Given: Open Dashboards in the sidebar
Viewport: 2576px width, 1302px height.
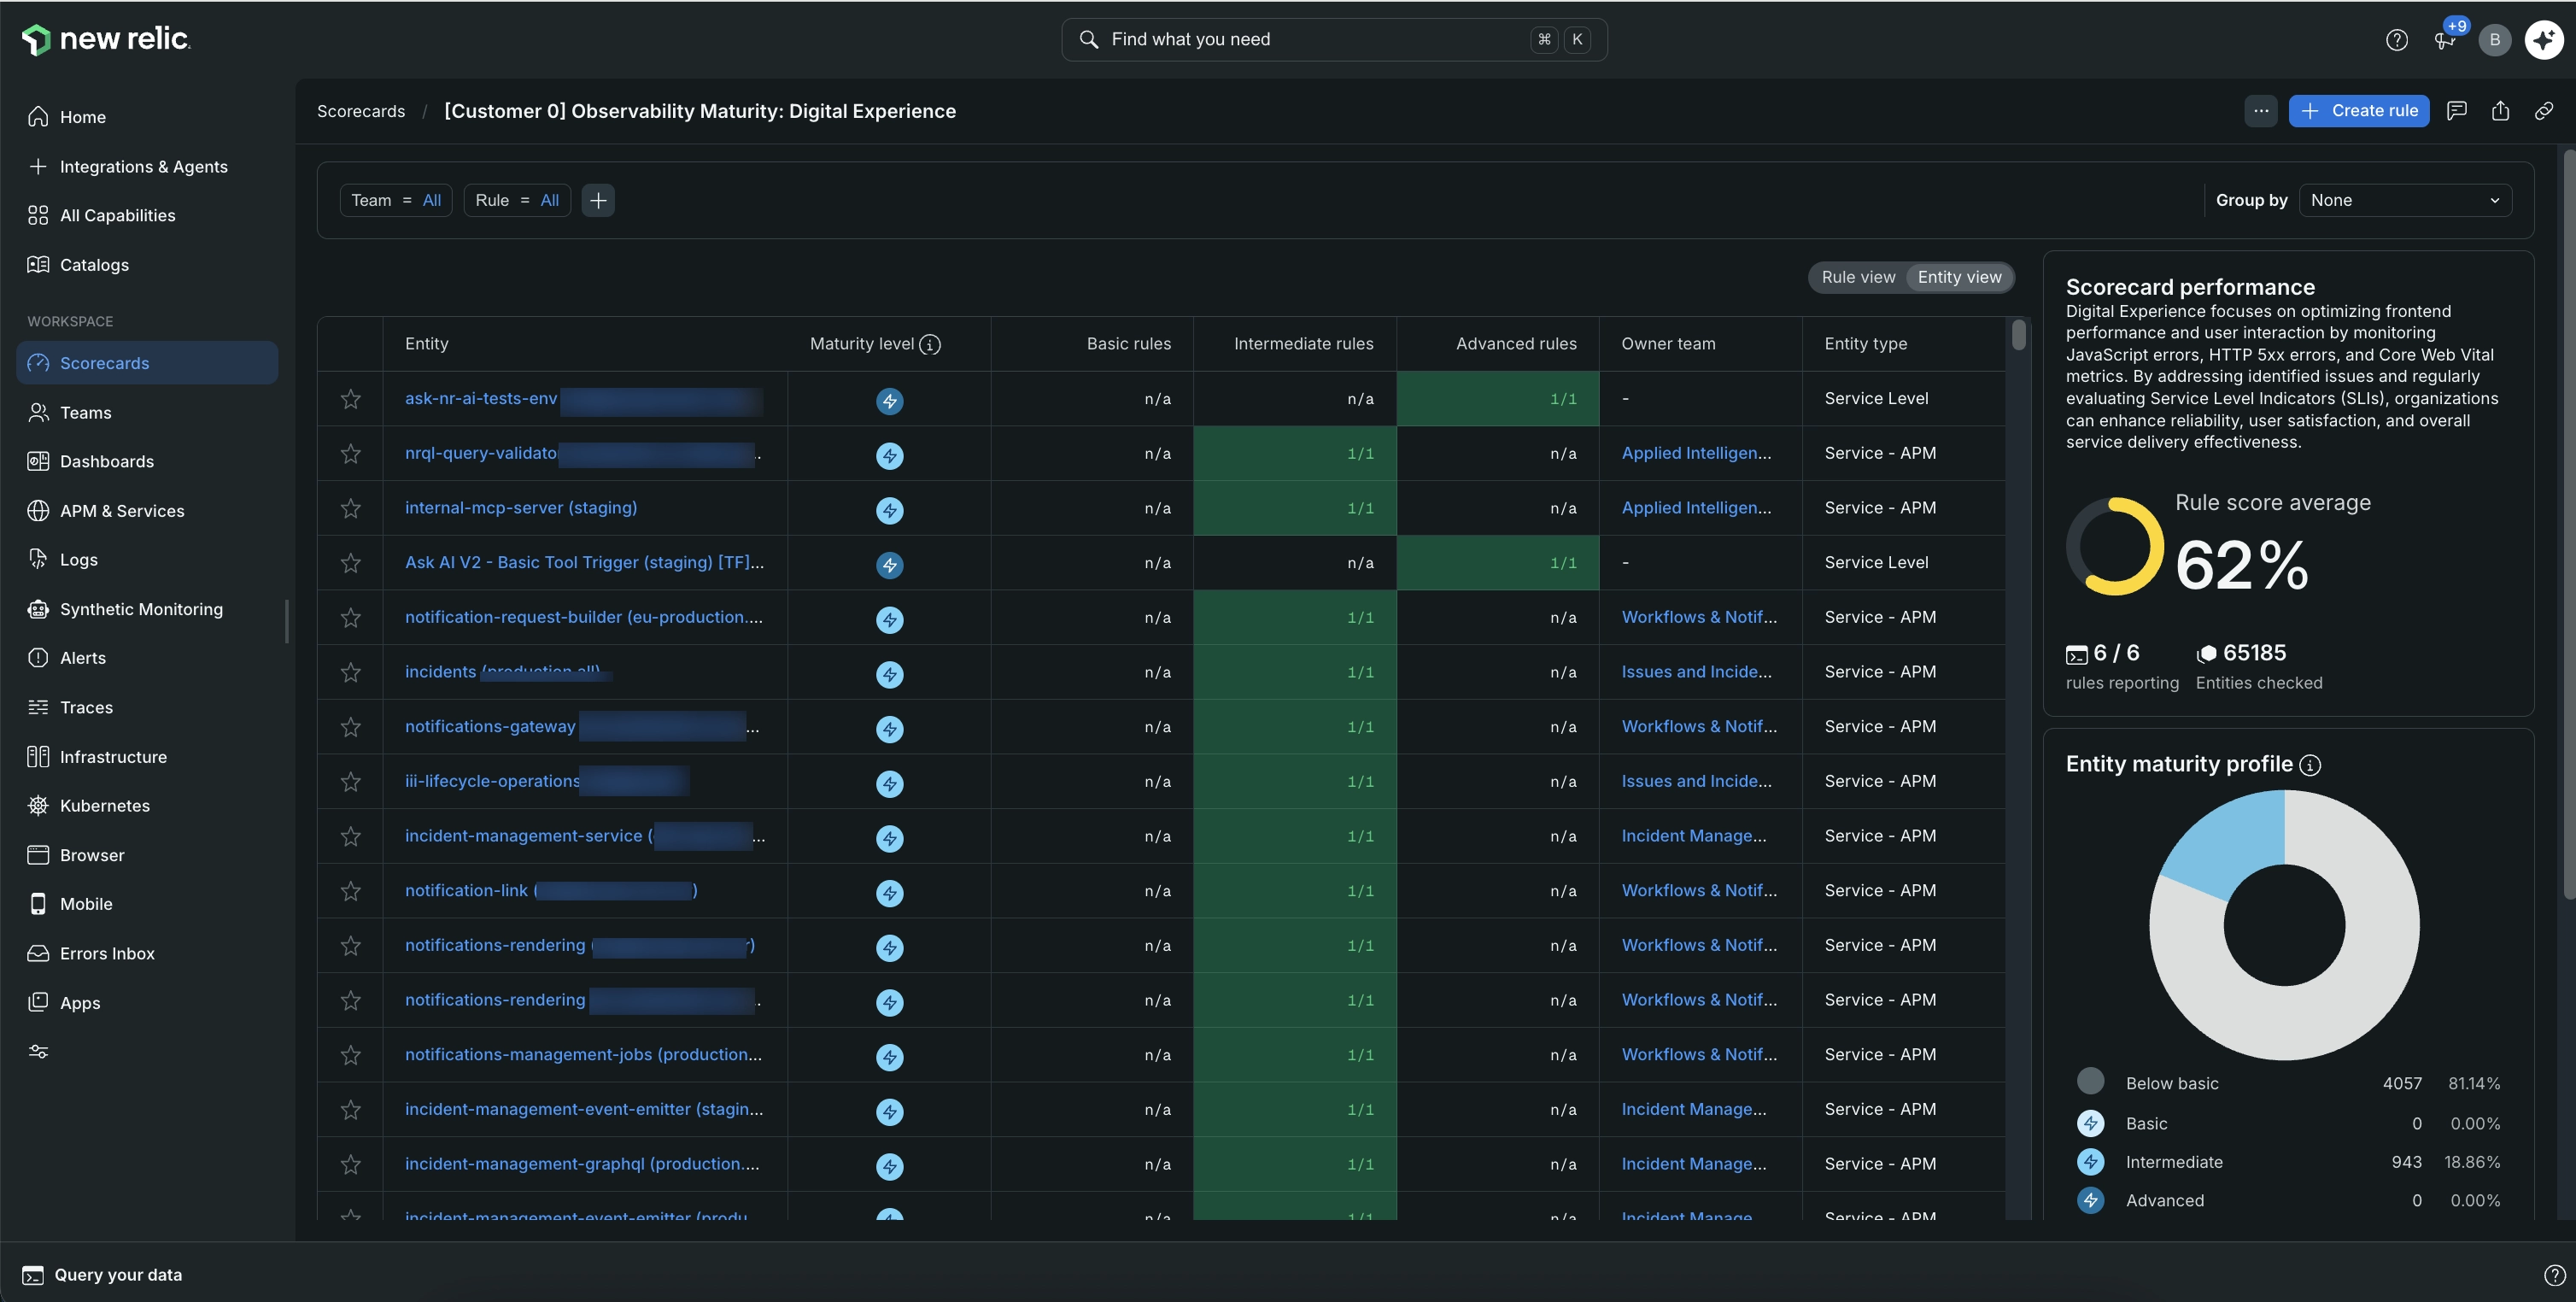Looking at the screenshot, I should tap(147, 461).
